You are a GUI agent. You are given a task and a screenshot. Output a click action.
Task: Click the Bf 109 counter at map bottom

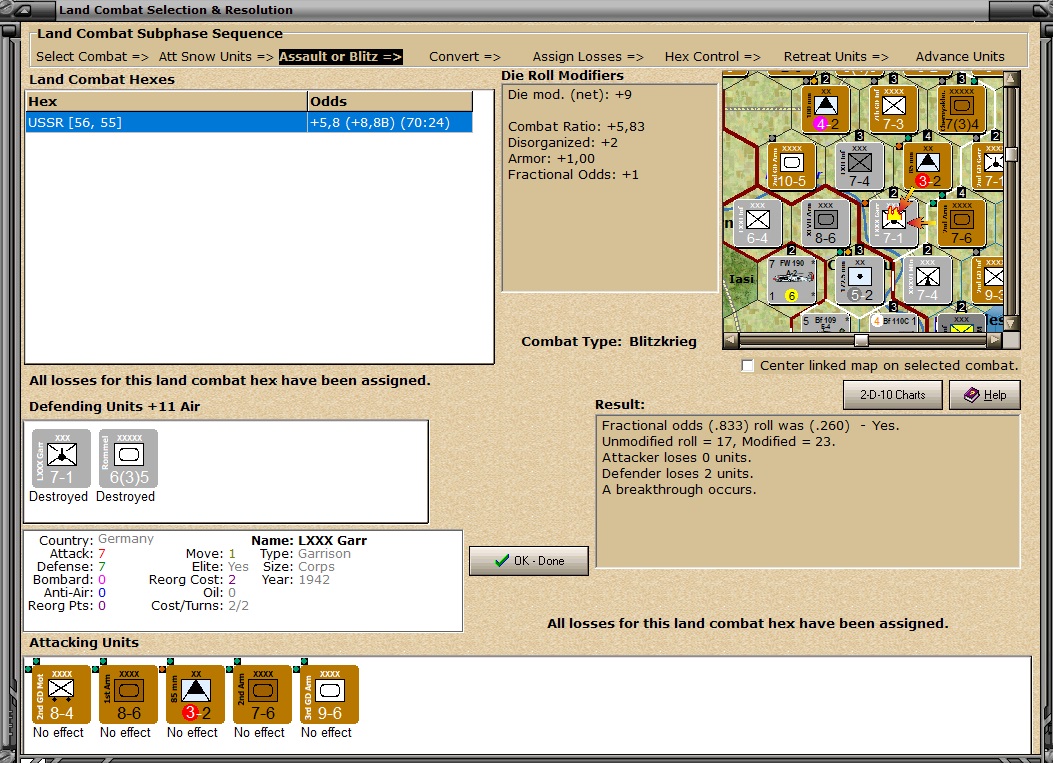826,321
